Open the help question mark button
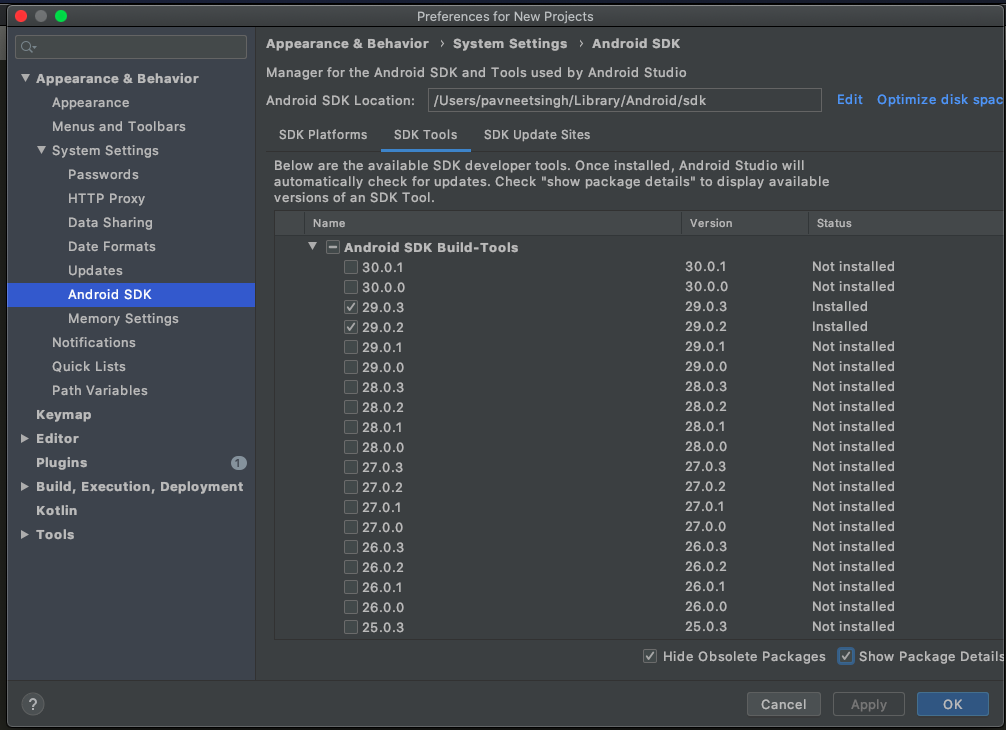Image resolution: width=1006 pixels, height=730 pixels. (33, 704)
